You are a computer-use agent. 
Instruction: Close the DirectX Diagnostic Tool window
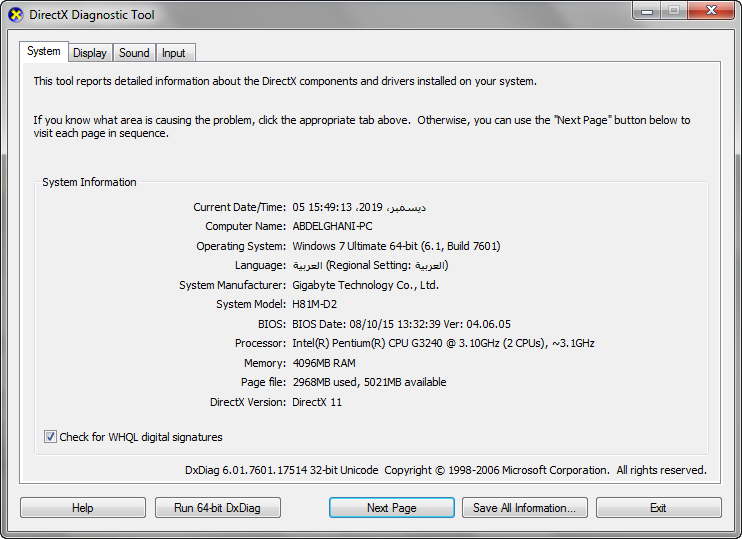[x=711, y=11]
